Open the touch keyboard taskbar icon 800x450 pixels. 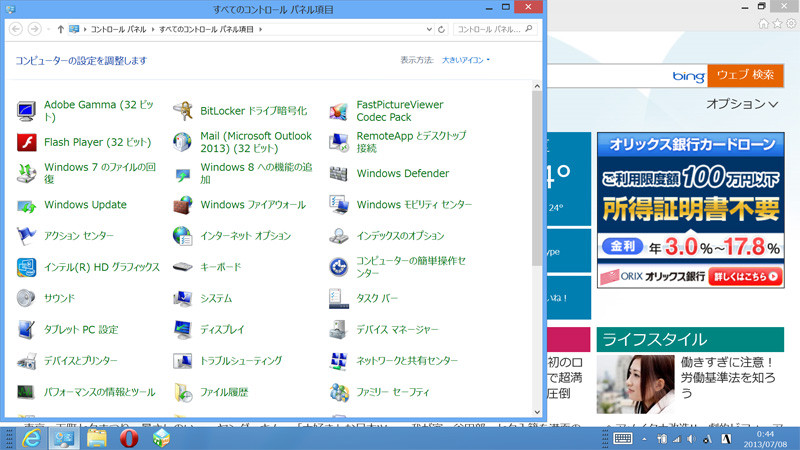point(623,438)
